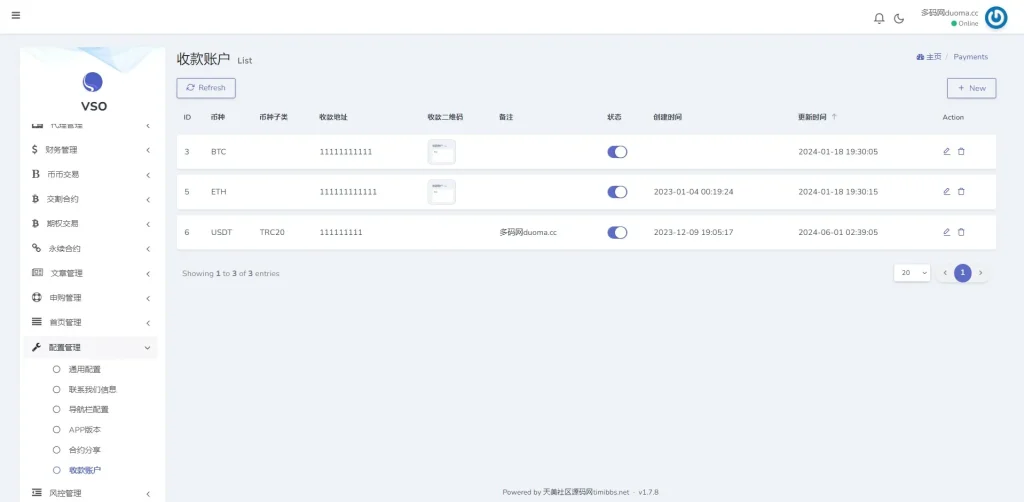Delete the BTC payment account row
The width and height of the screenshot is (1024, 502).
pyautogui.click(x=962, y=152)
